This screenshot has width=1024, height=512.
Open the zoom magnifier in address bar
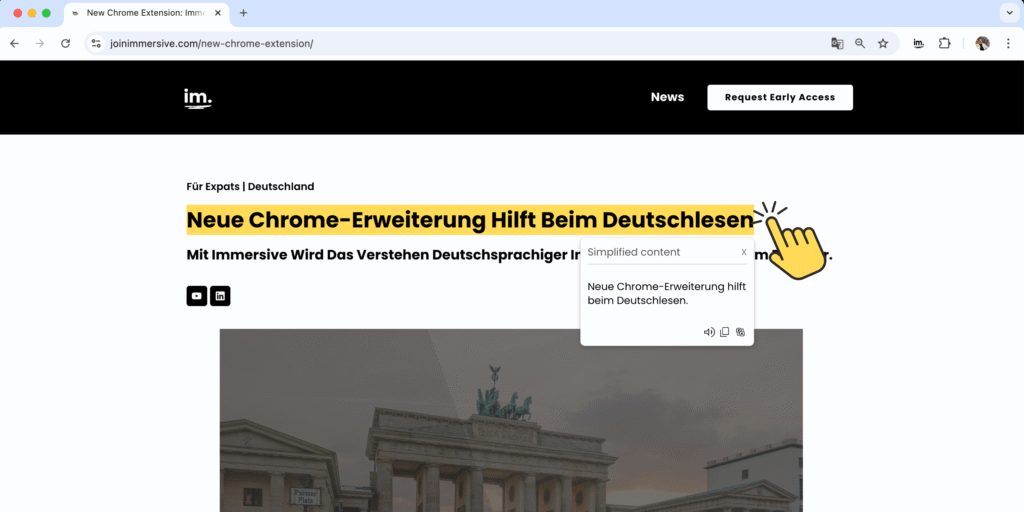[x=860, y=43]
